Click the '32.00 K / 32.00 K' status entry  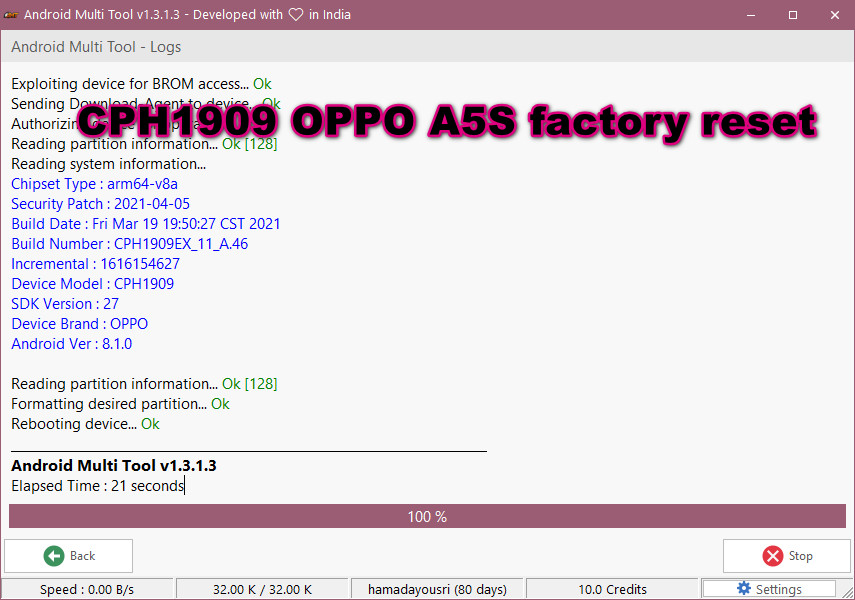click(262, 589)
